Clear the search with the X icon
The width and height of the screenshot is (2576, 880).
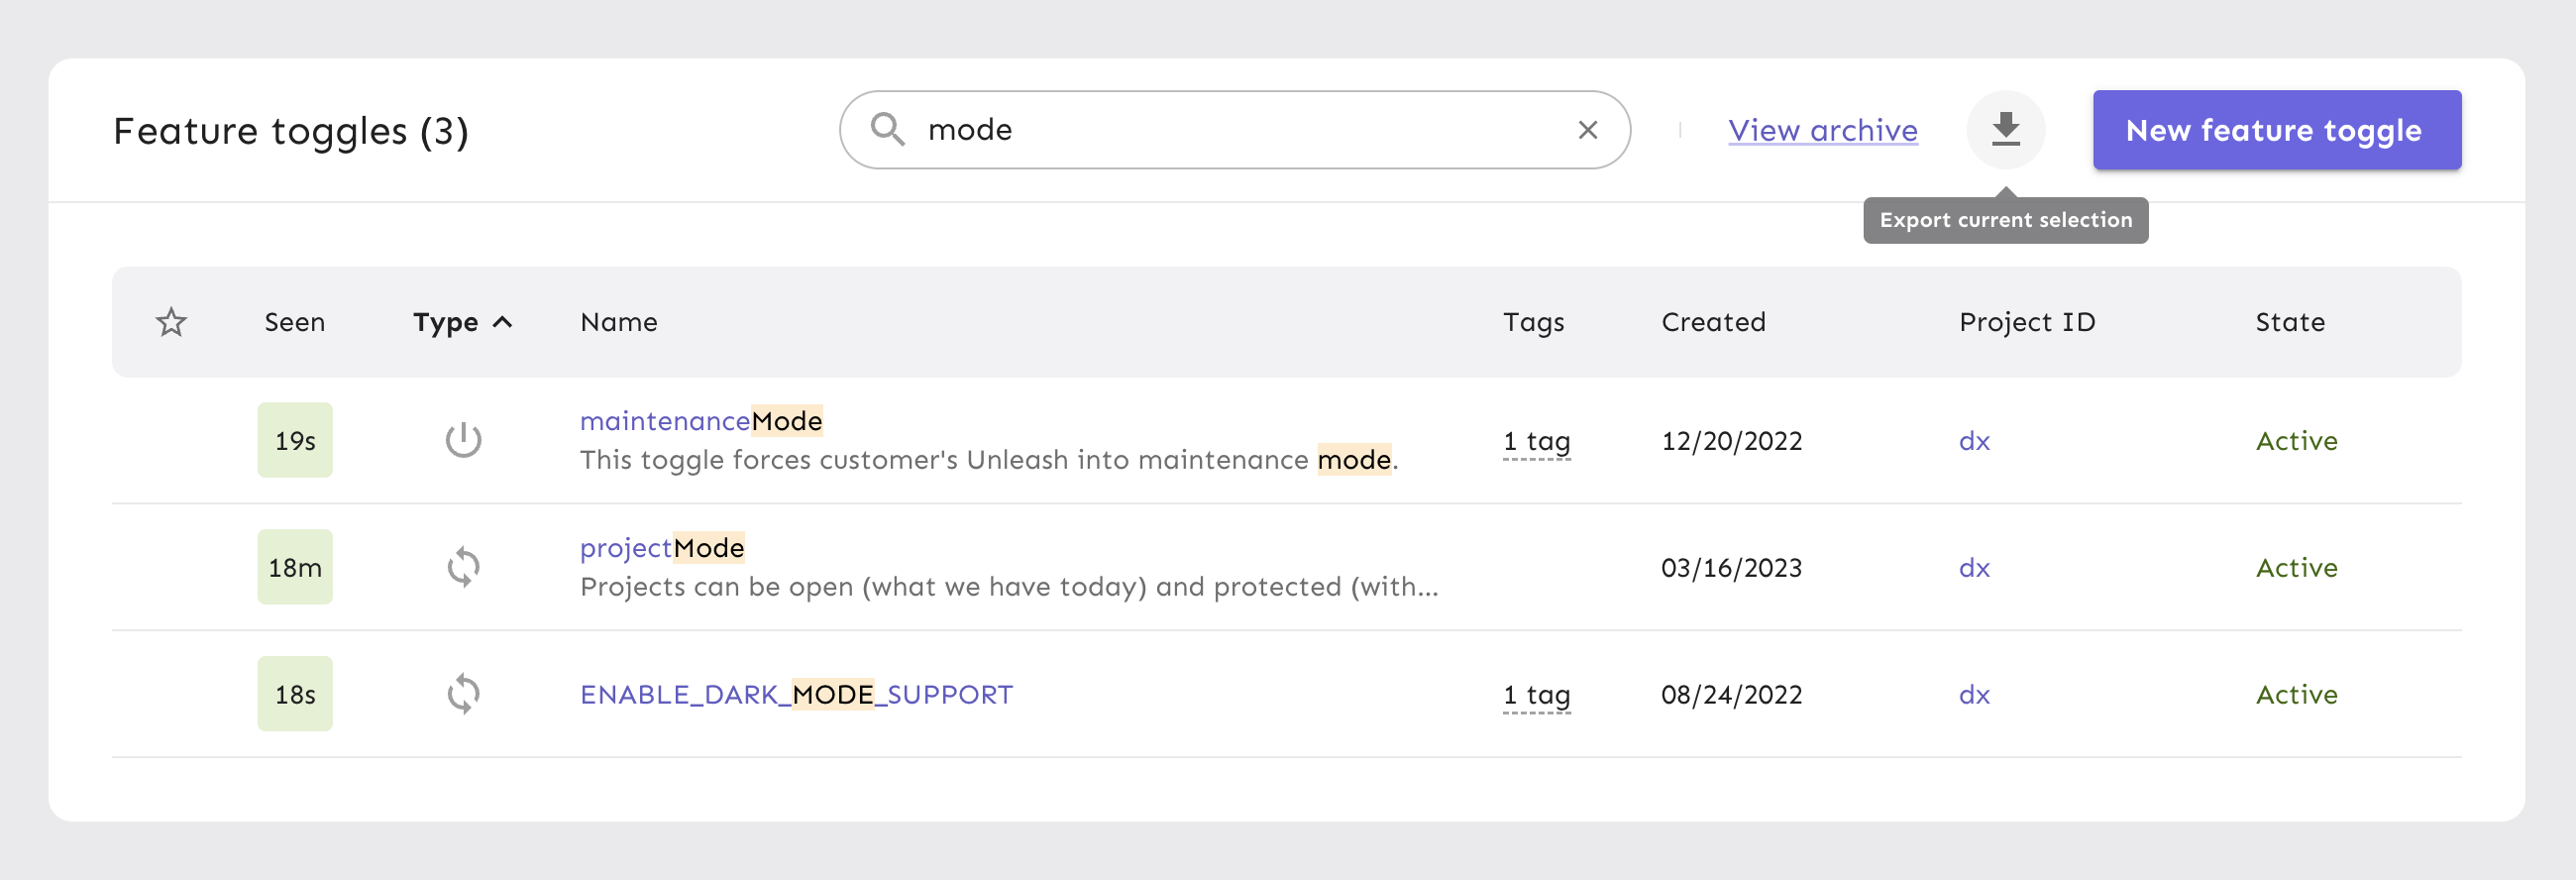point(1588,129)
